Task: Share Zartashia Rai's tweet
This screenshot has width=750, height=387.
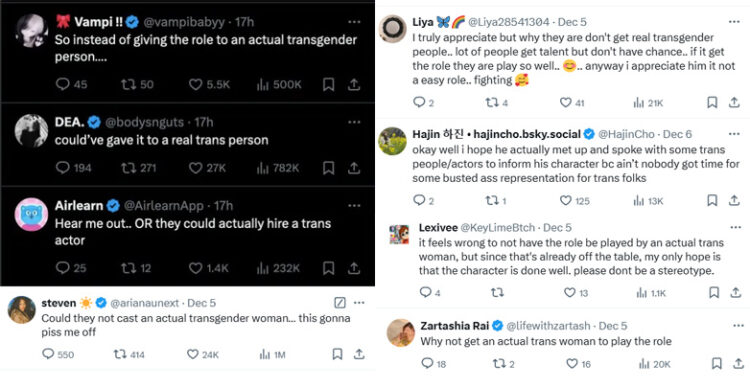Action: [x=737, y=364]
